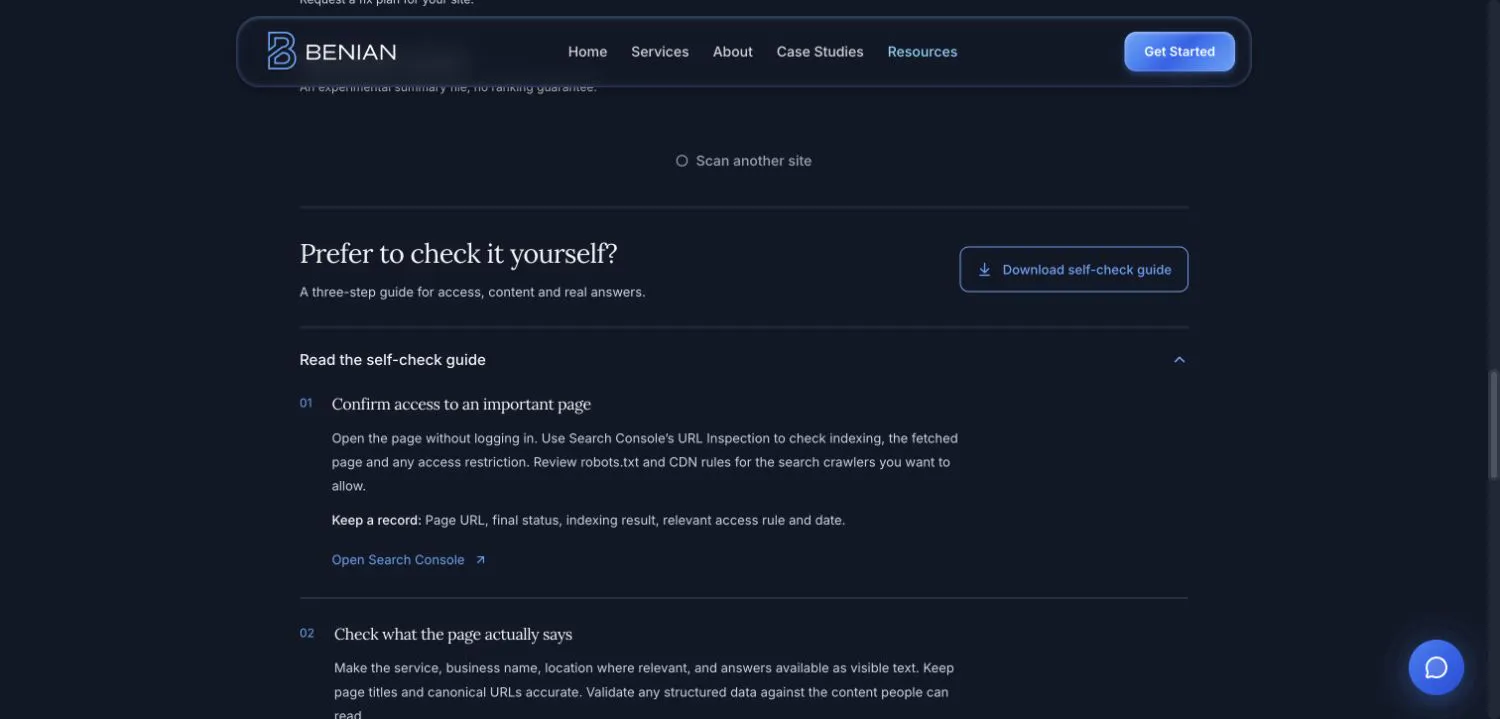Click the bold Keep a record: label

coord(376,520)
